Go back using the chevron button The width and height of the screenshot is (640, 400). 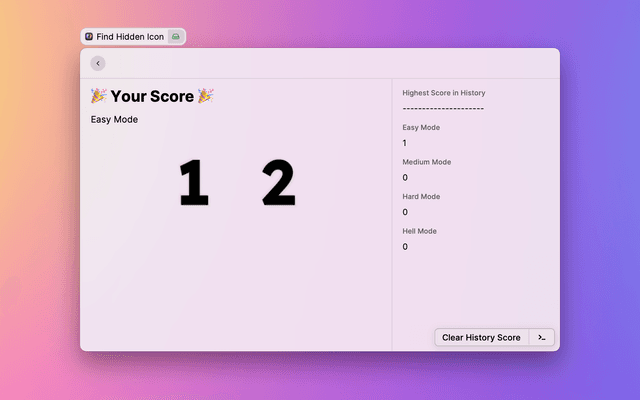point(97,63)
